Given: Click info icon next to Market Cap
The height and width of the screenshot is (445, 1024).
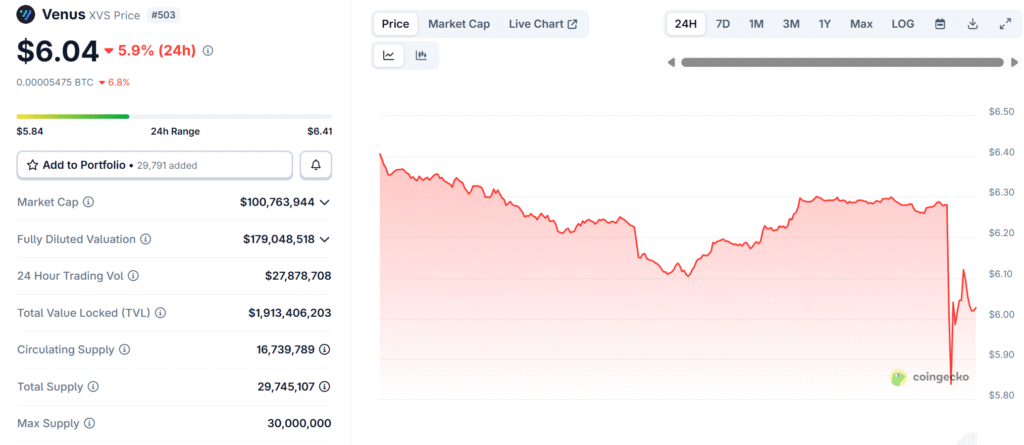Looking at the screenshot, I should [89, 202].
